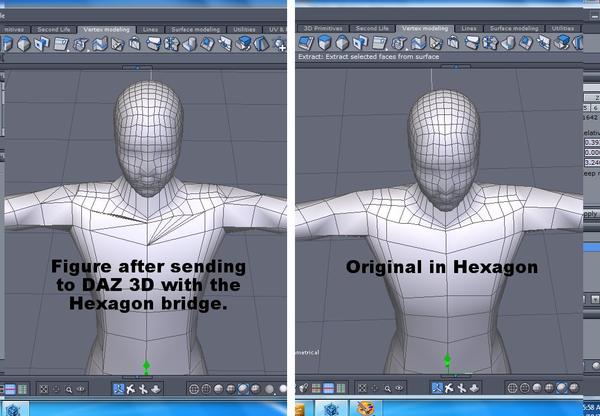The height and width of the screenshot is (416, 600).
Task: Toggle highlighted shaded-sphere display mode in DAZ bridge window
Action: click(243, 389)
